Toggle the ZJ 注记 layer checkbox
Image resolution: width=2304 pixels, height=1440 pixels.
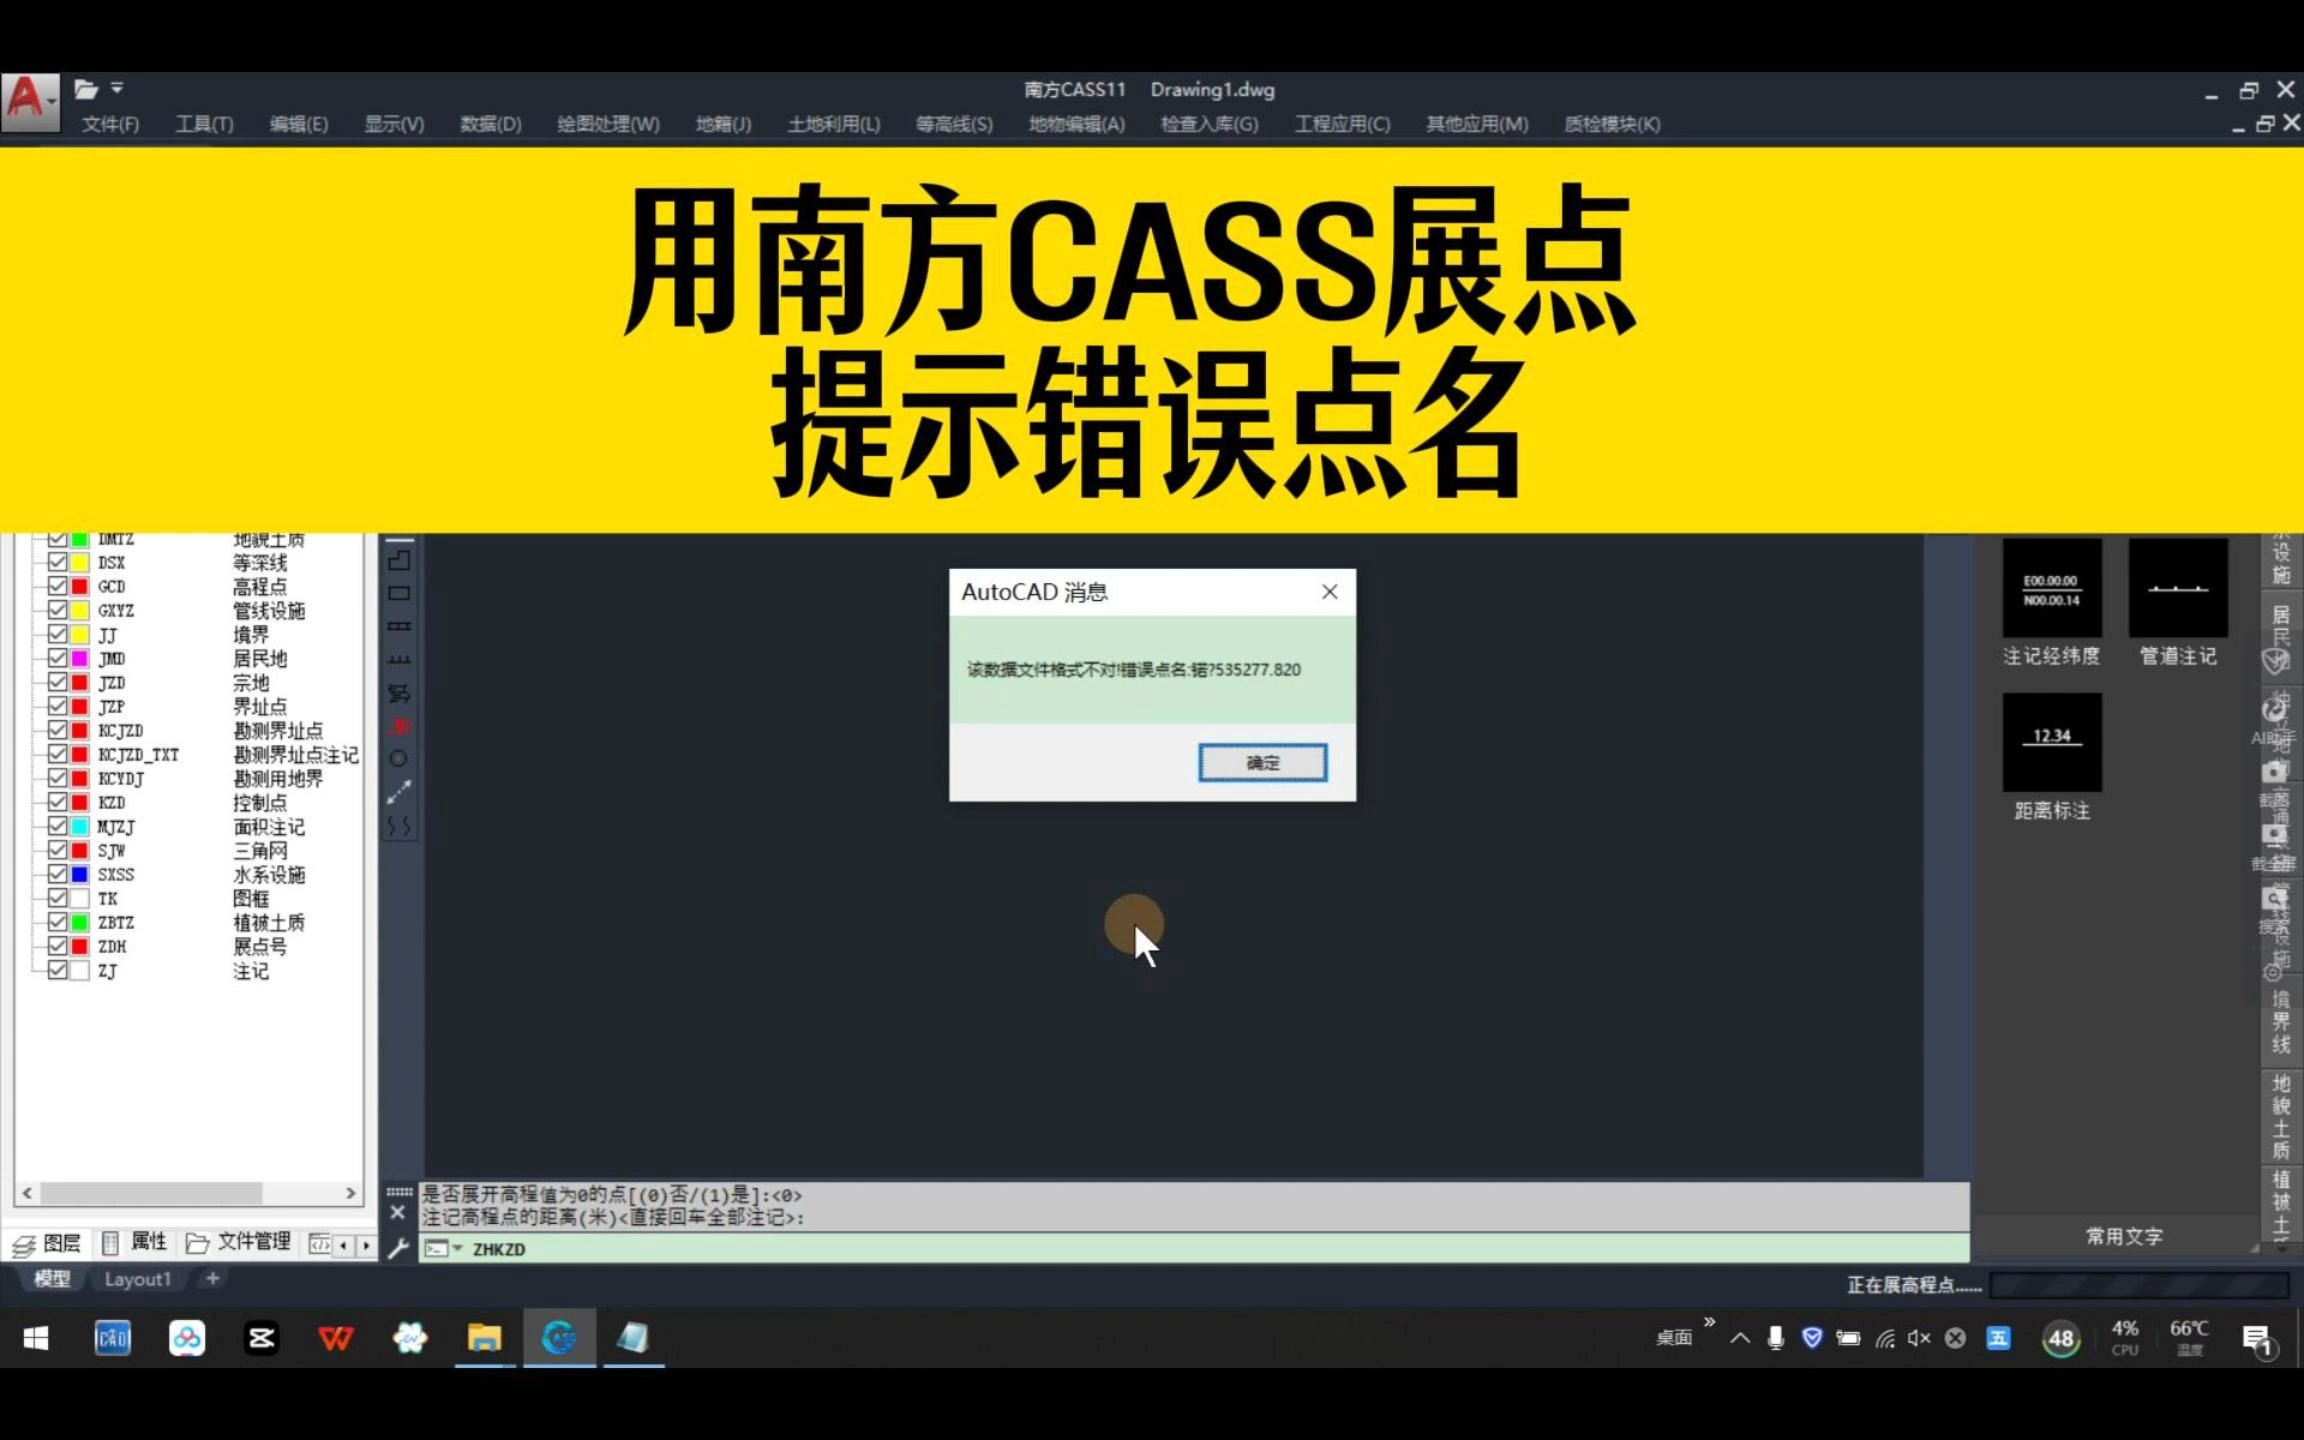(x=57, y=970)
